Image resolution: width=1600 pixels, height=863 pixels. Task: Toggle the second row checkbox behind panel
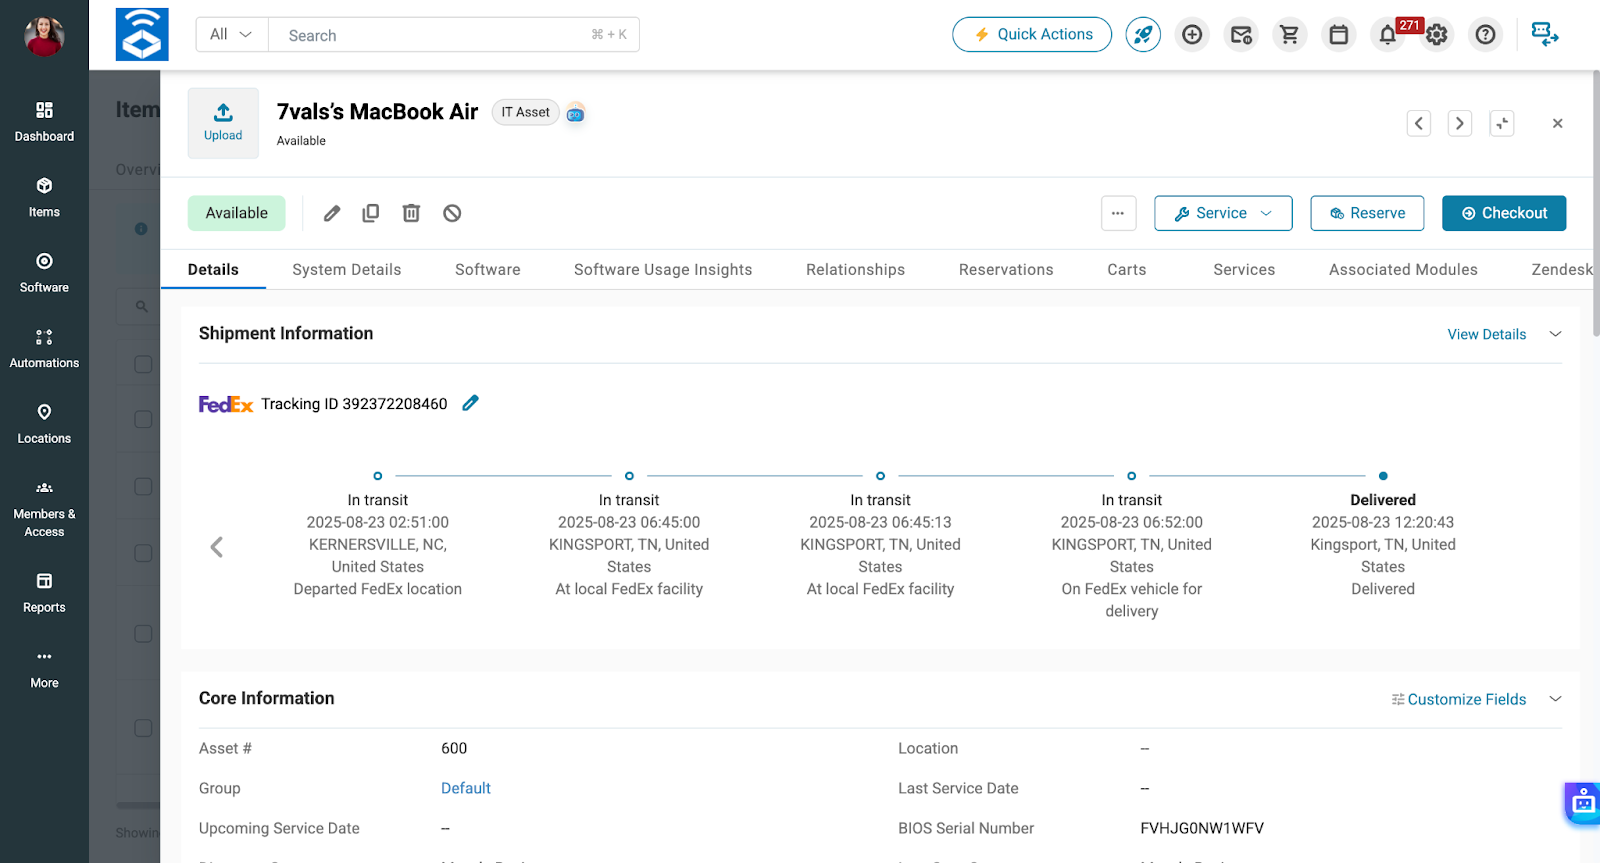coord(143,419)
